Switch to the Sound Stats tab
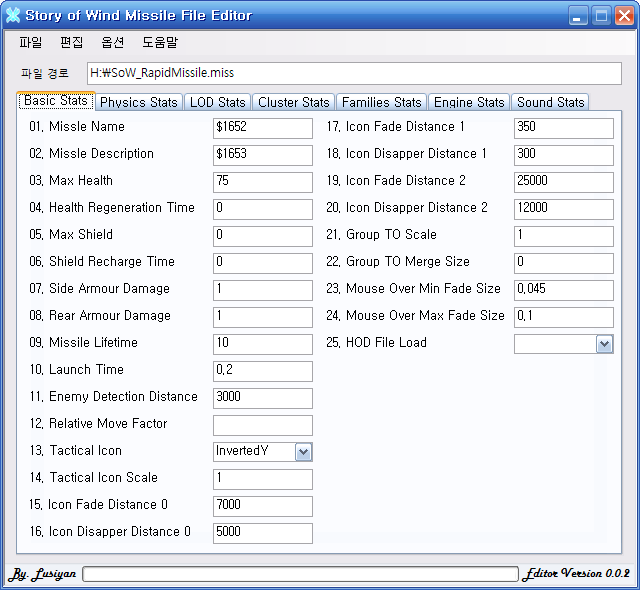 pos(551,102)
